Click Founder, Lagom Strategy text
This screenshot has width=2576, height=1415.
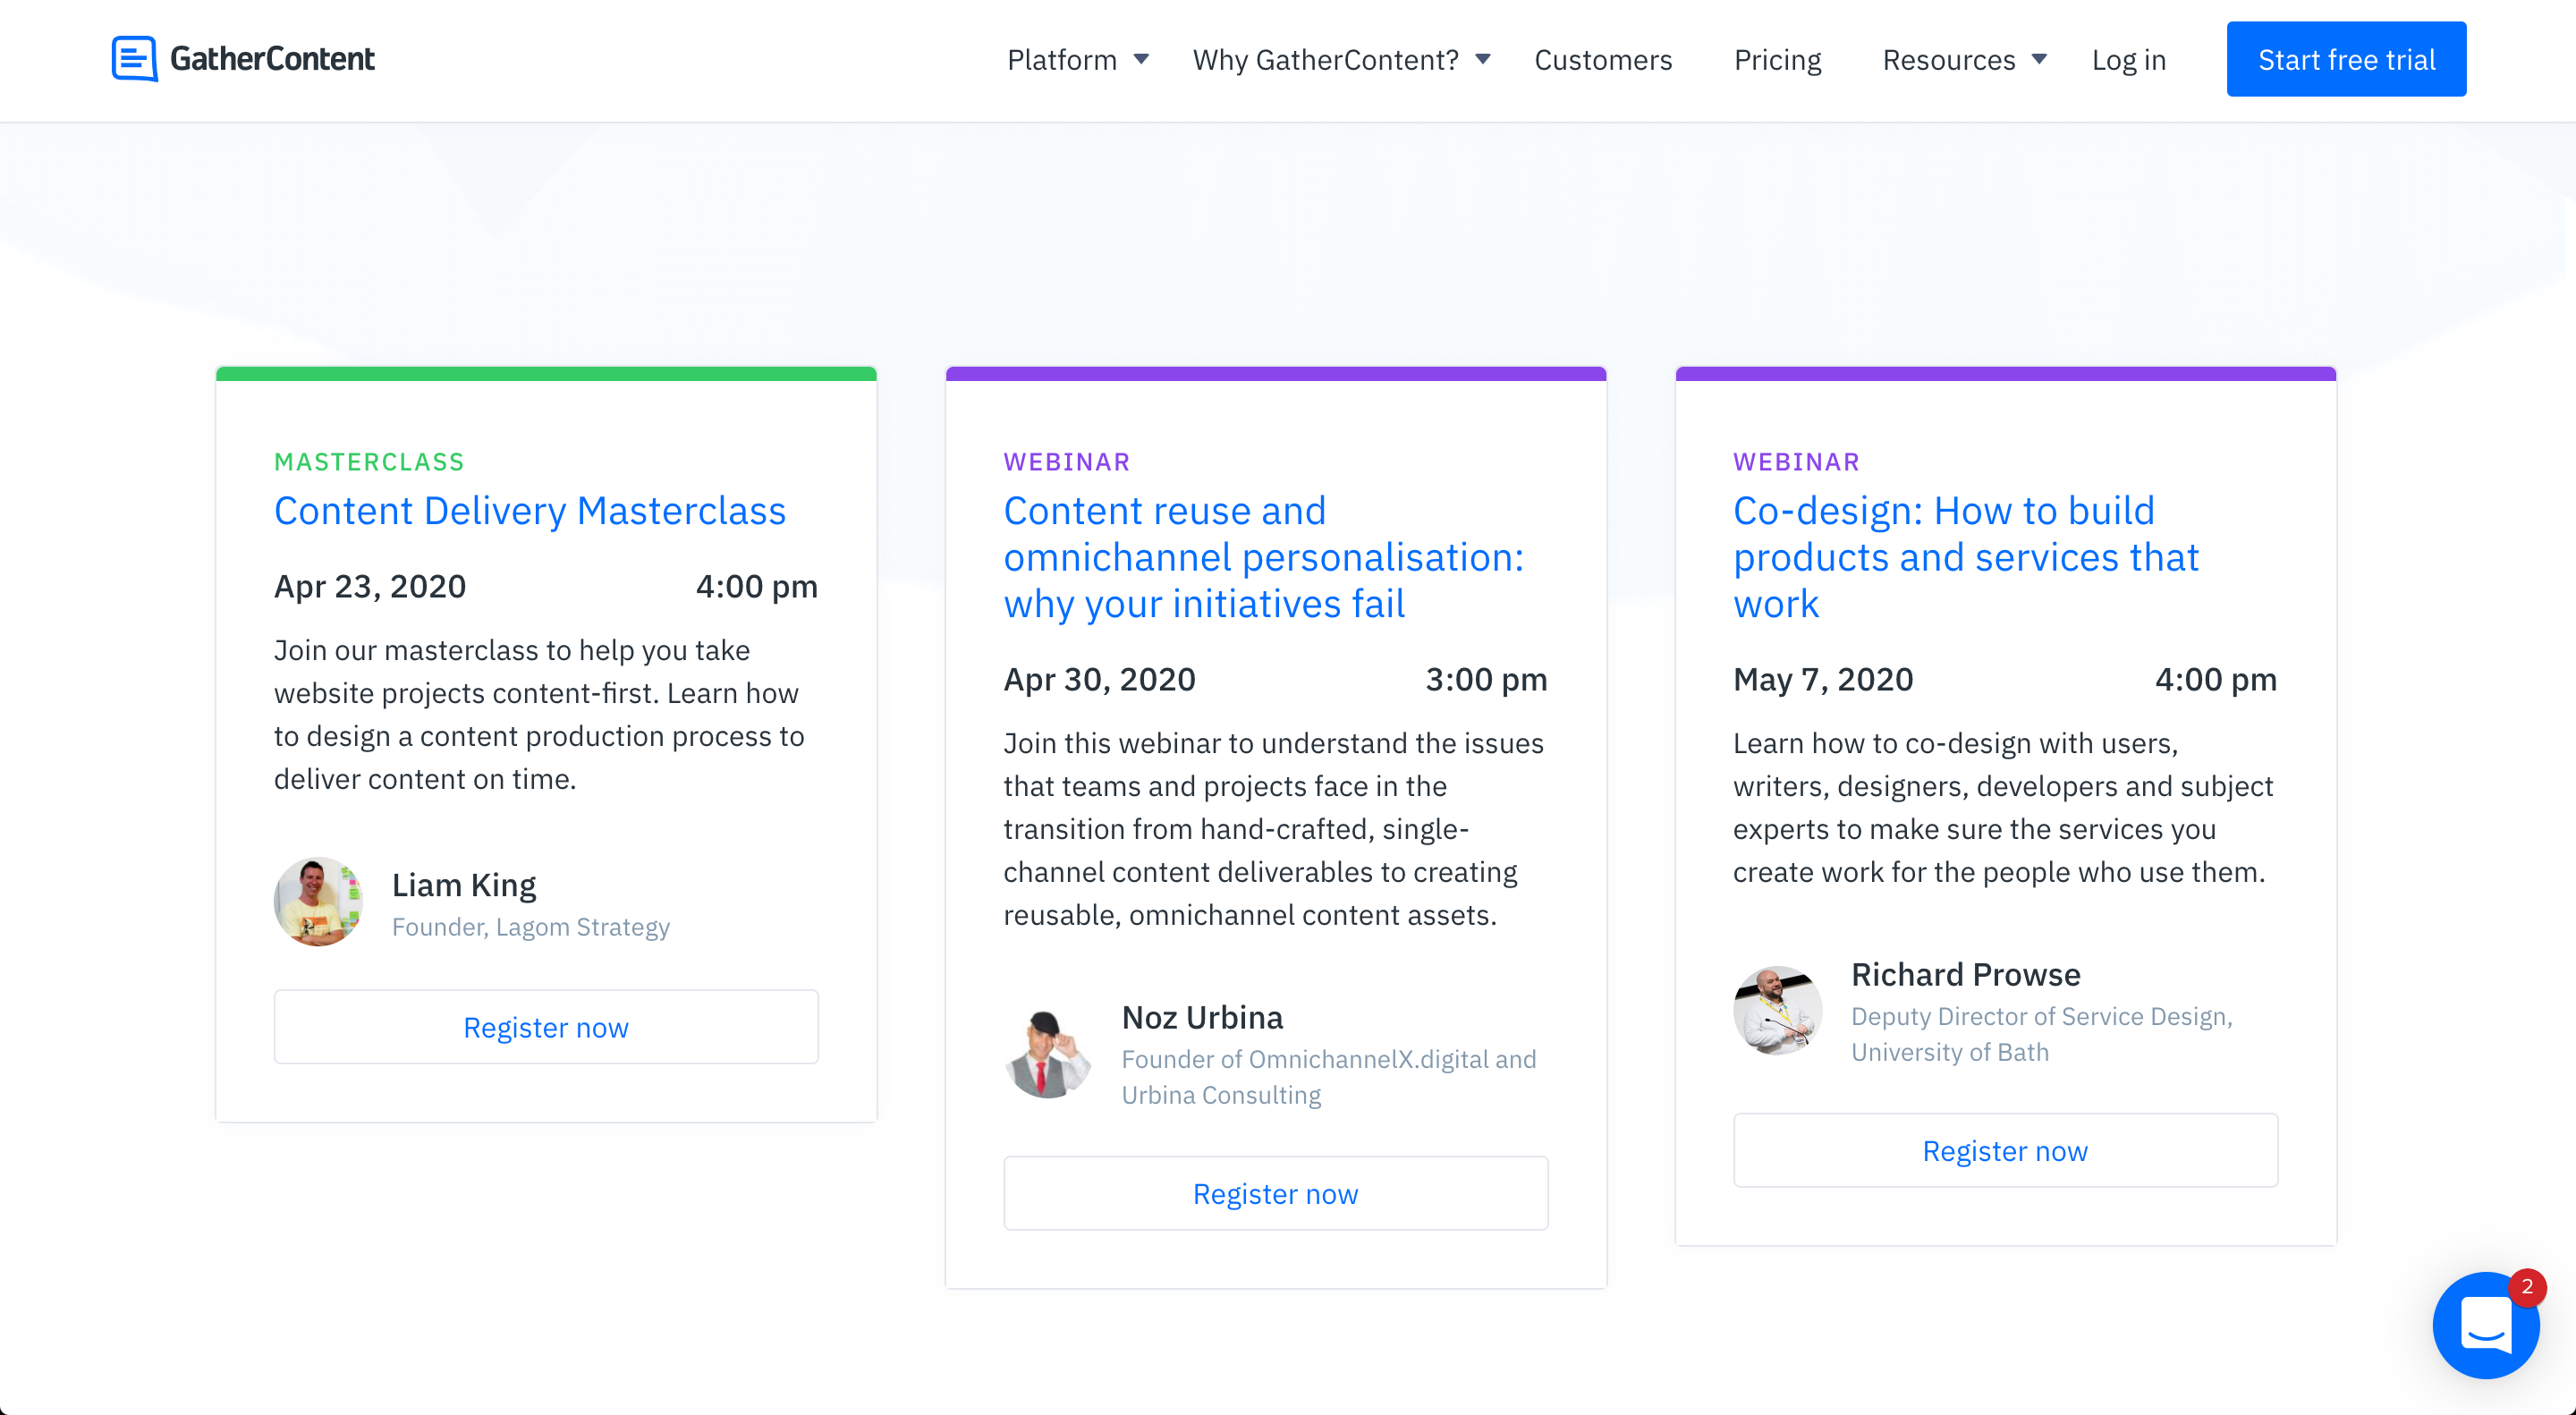click(x=531, y=927)
